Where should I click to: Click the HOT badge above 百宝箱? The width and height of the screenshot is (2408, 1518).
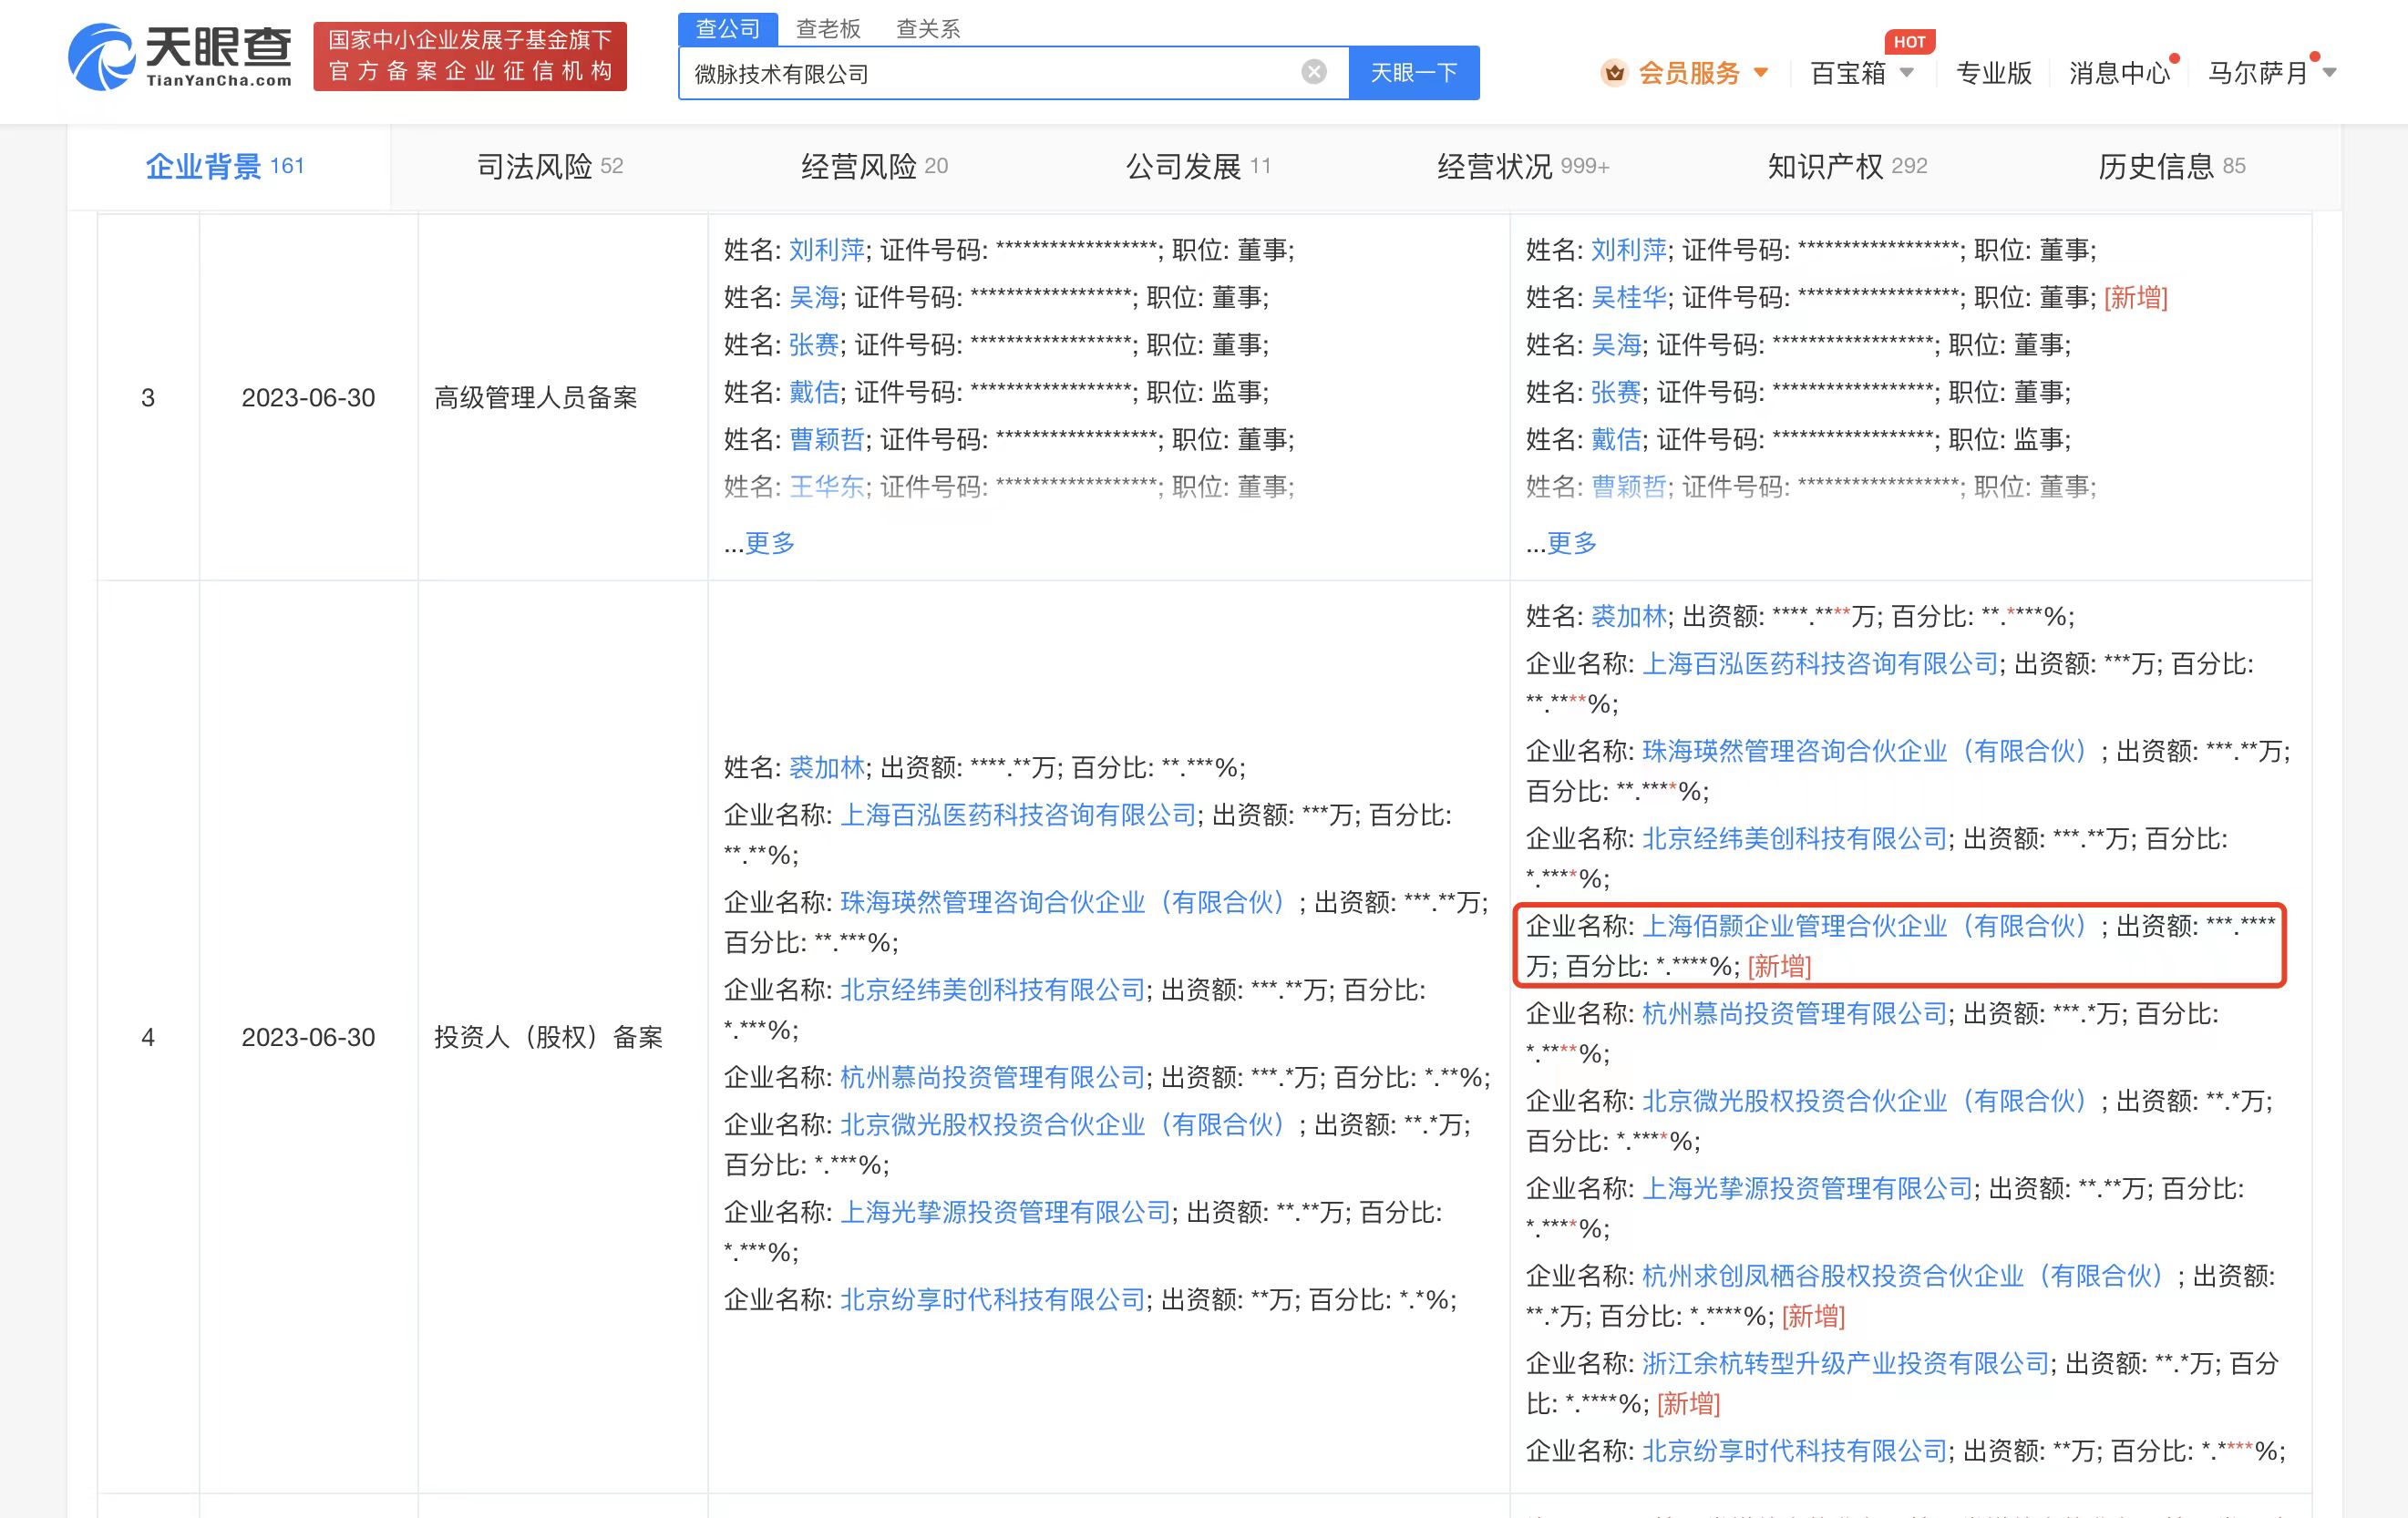point(1911,41)
